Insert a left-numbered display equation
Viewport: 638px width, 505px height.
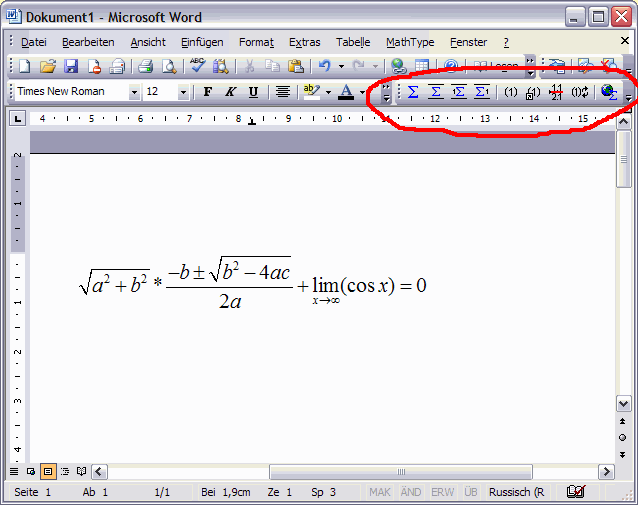[x=459, y=92]
